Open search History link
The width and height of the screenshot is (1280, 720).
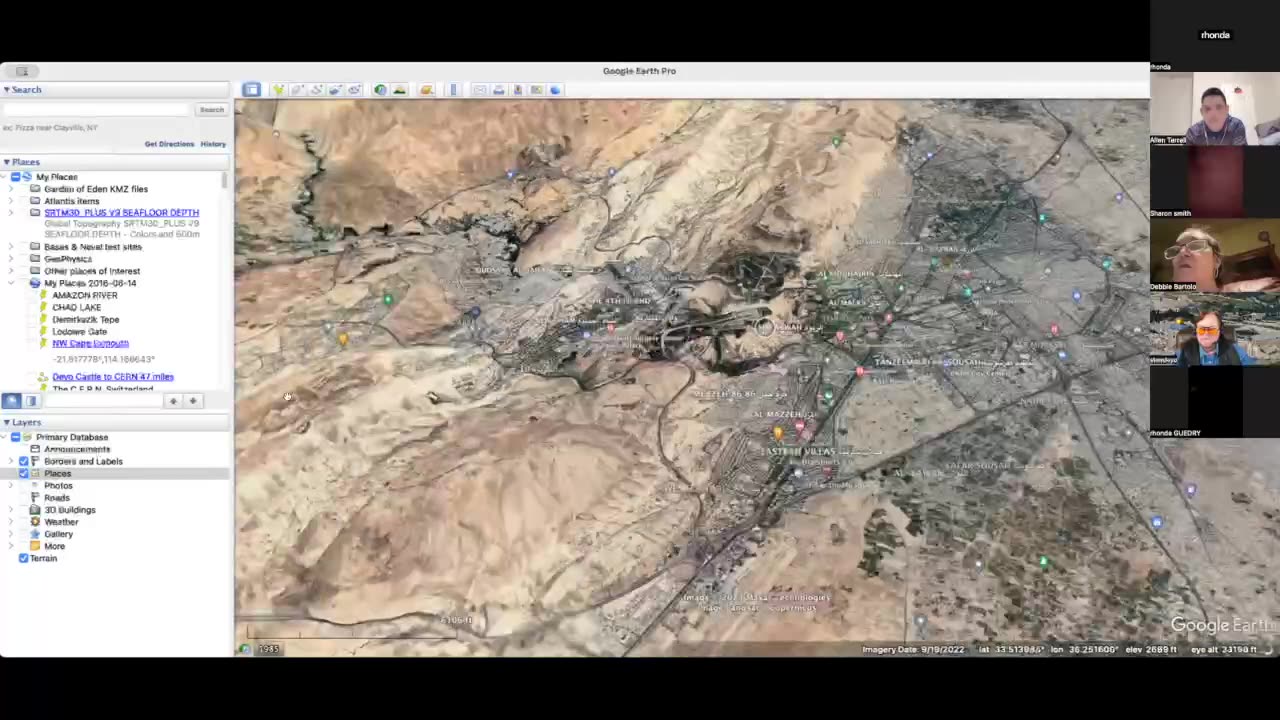(213, 144)
